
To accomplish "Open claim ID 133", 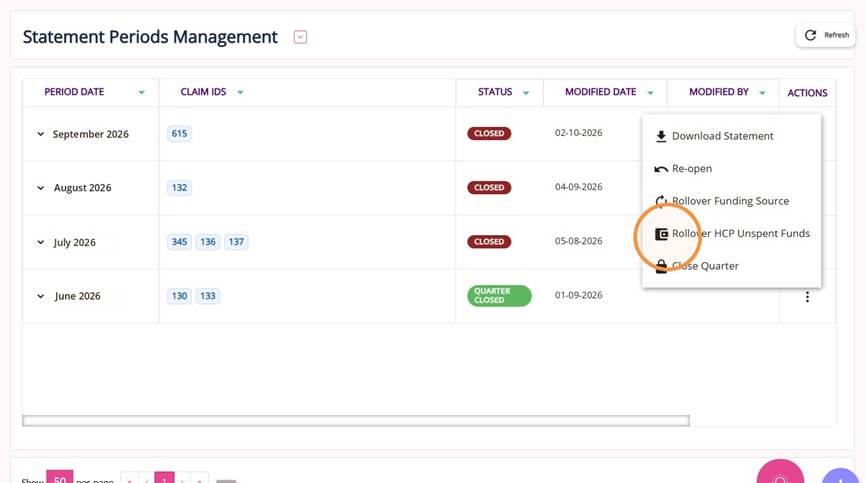I will point(208,296).
